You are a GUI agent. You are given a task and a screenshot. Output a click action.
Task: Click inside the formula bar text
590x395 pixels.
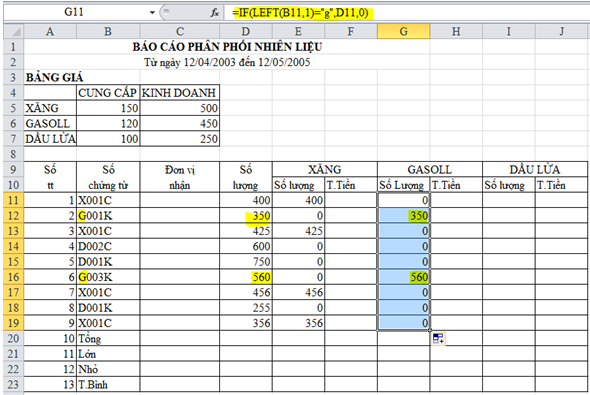tap(300, 13)
